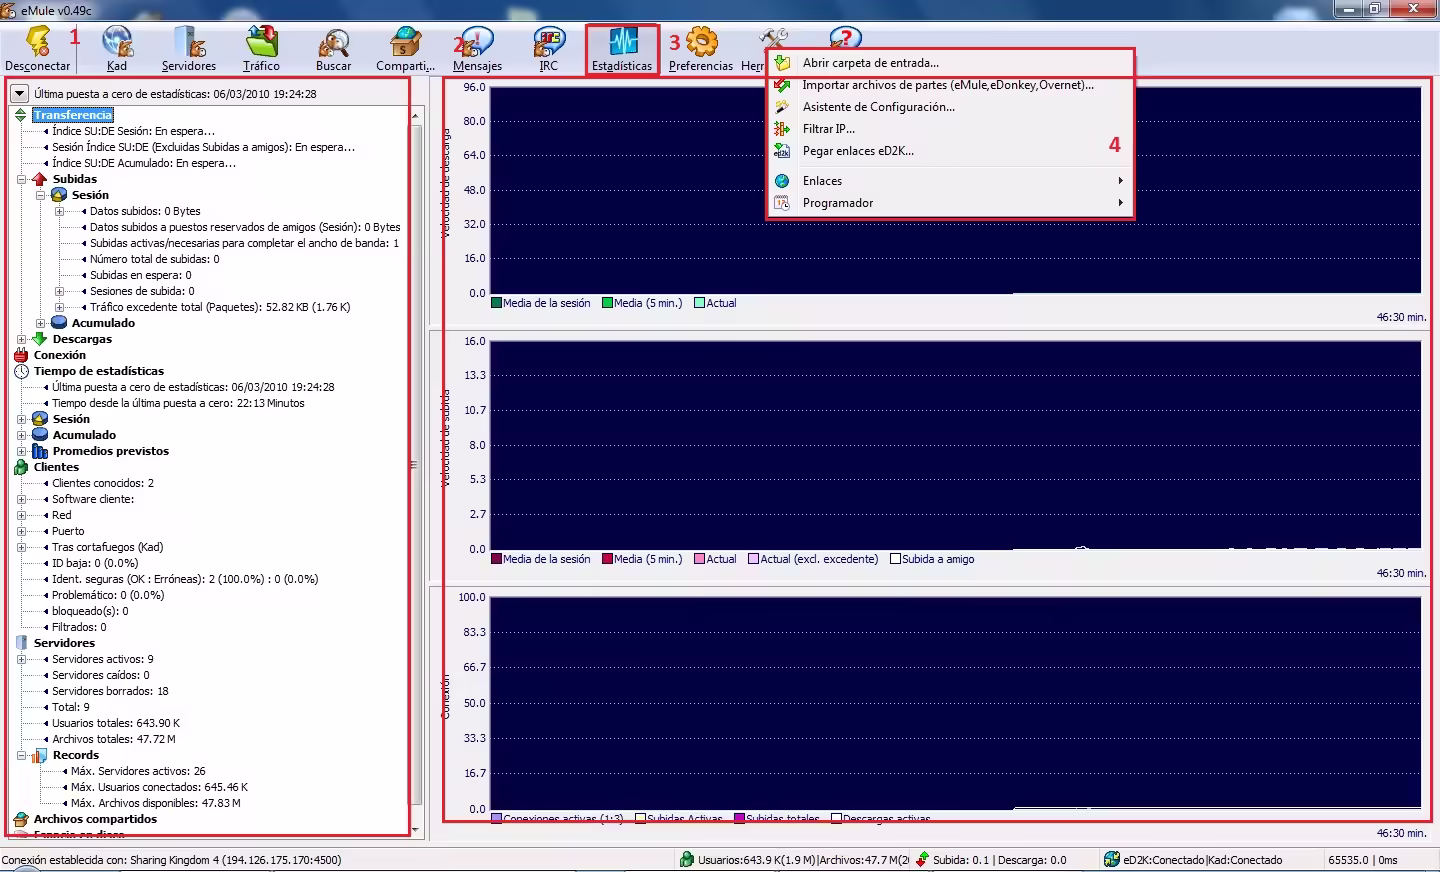
Task: Open the Enlaces submenu
Action: [x=951, y=181]
